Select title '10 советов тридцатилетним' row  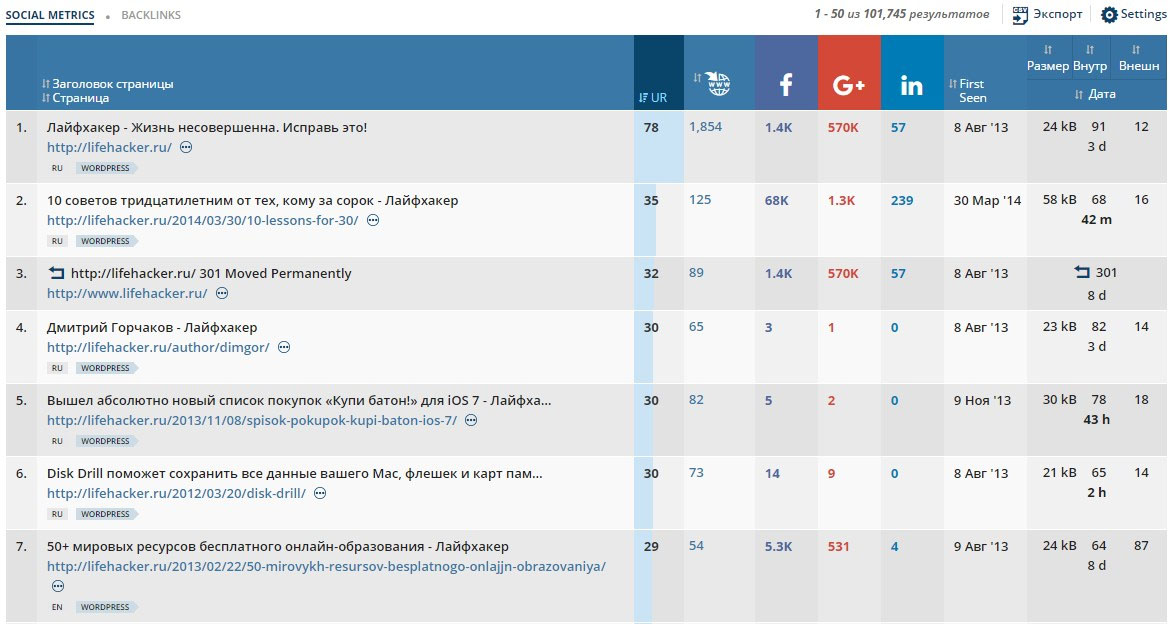(x=252, y=201)
